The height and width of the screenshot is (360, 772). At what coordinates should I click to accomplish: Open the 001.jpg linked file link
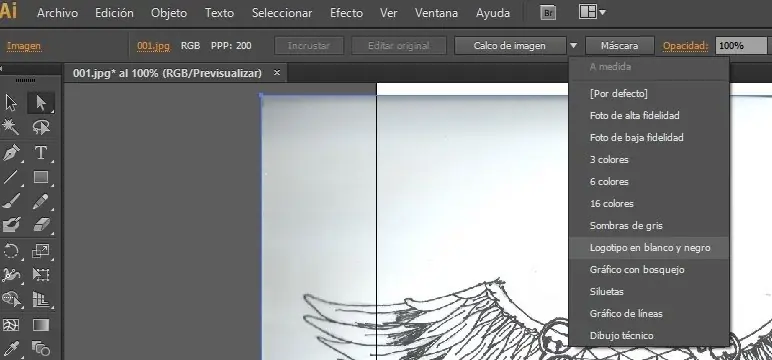154,46
